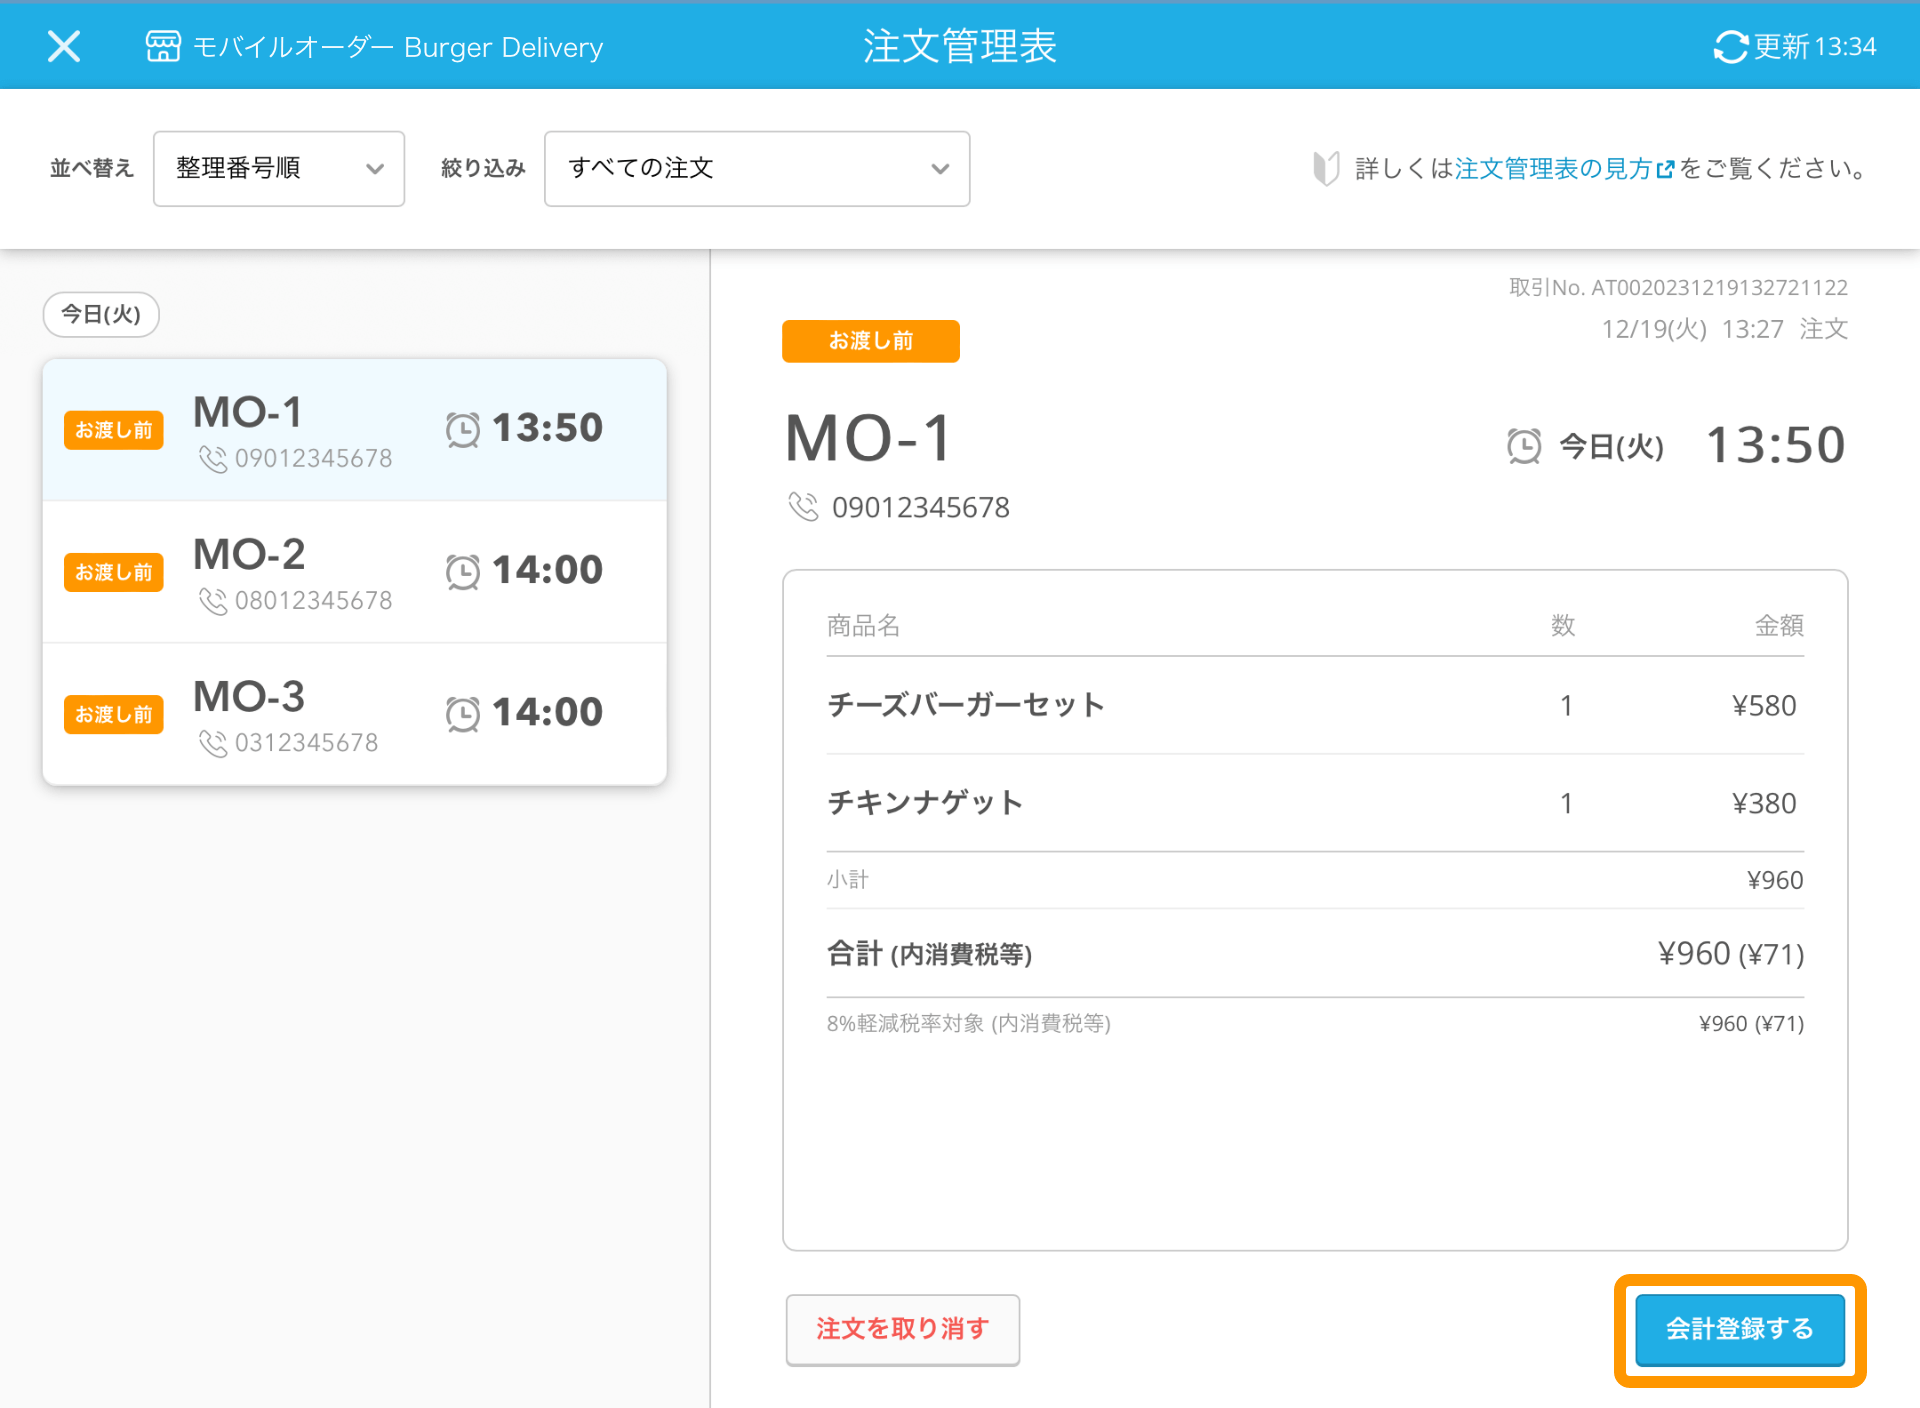Viewport: 1920px width, 1408px height.
Task: Click the 注文を取り消す cancel order button
Action: (x=903, y=1329)
